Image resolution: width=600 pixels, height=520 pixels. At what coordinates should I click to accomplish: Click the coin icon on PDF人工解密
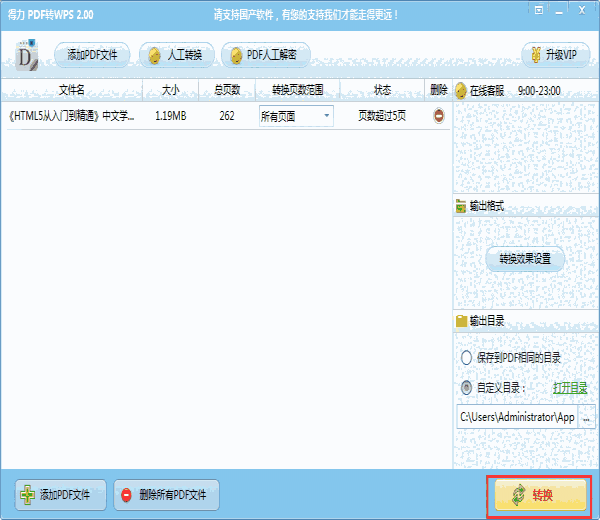click(x=236, y=56)
